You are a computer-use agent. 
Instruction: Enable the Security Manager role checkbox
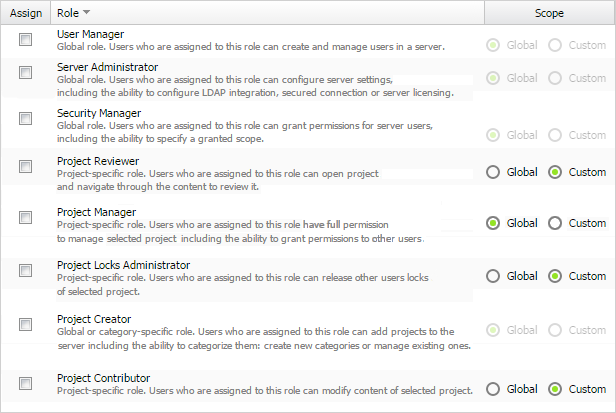[x=25, y=118]
